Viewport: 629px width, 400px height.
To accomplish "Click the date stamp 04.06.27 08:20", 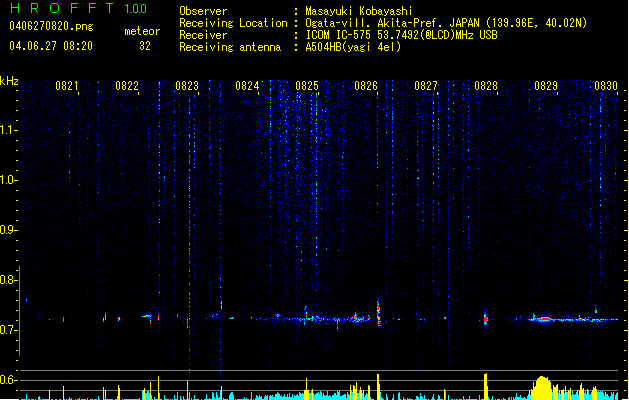I will coord(51,46).
